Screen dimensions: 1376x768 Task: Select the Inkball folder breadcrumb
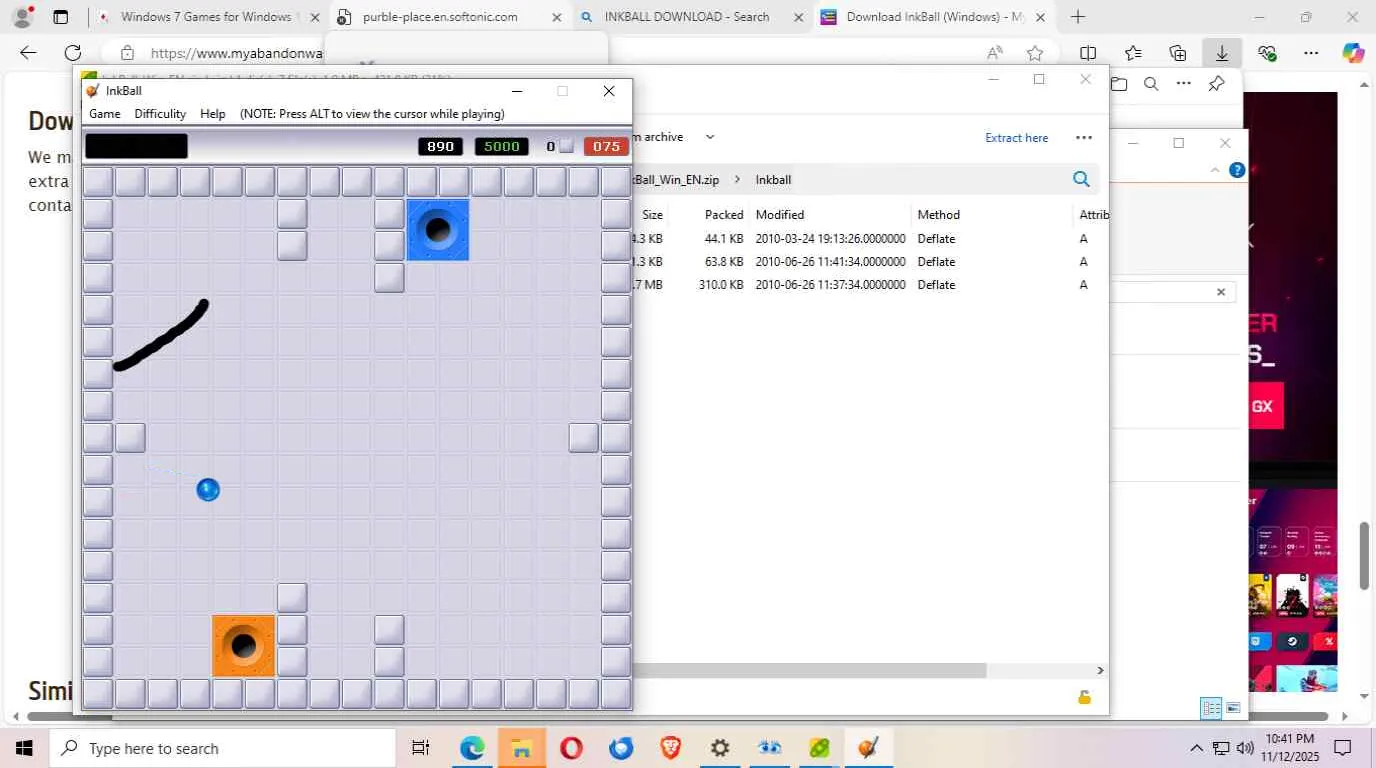[x=773, y=180]
